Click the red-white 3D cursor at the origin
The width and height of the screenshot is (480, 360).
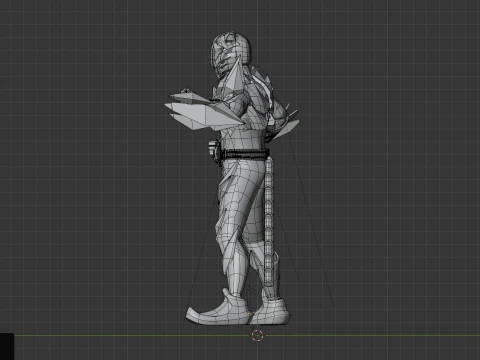tap(257, 336)
